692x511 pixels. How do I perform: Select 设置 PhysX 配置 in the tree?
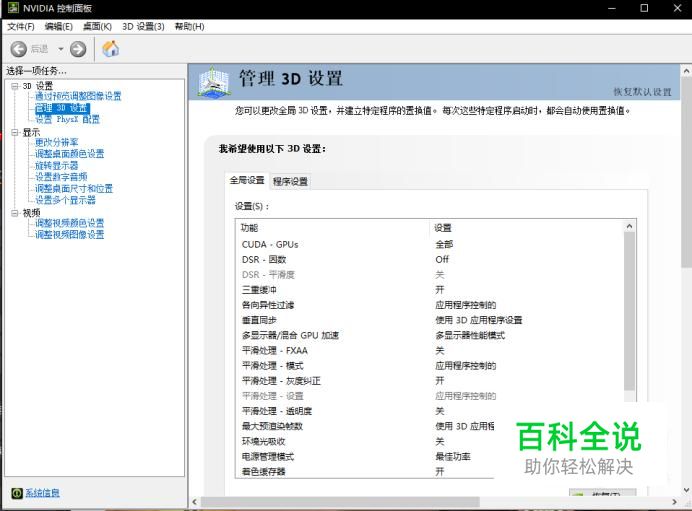coord(68,119)
